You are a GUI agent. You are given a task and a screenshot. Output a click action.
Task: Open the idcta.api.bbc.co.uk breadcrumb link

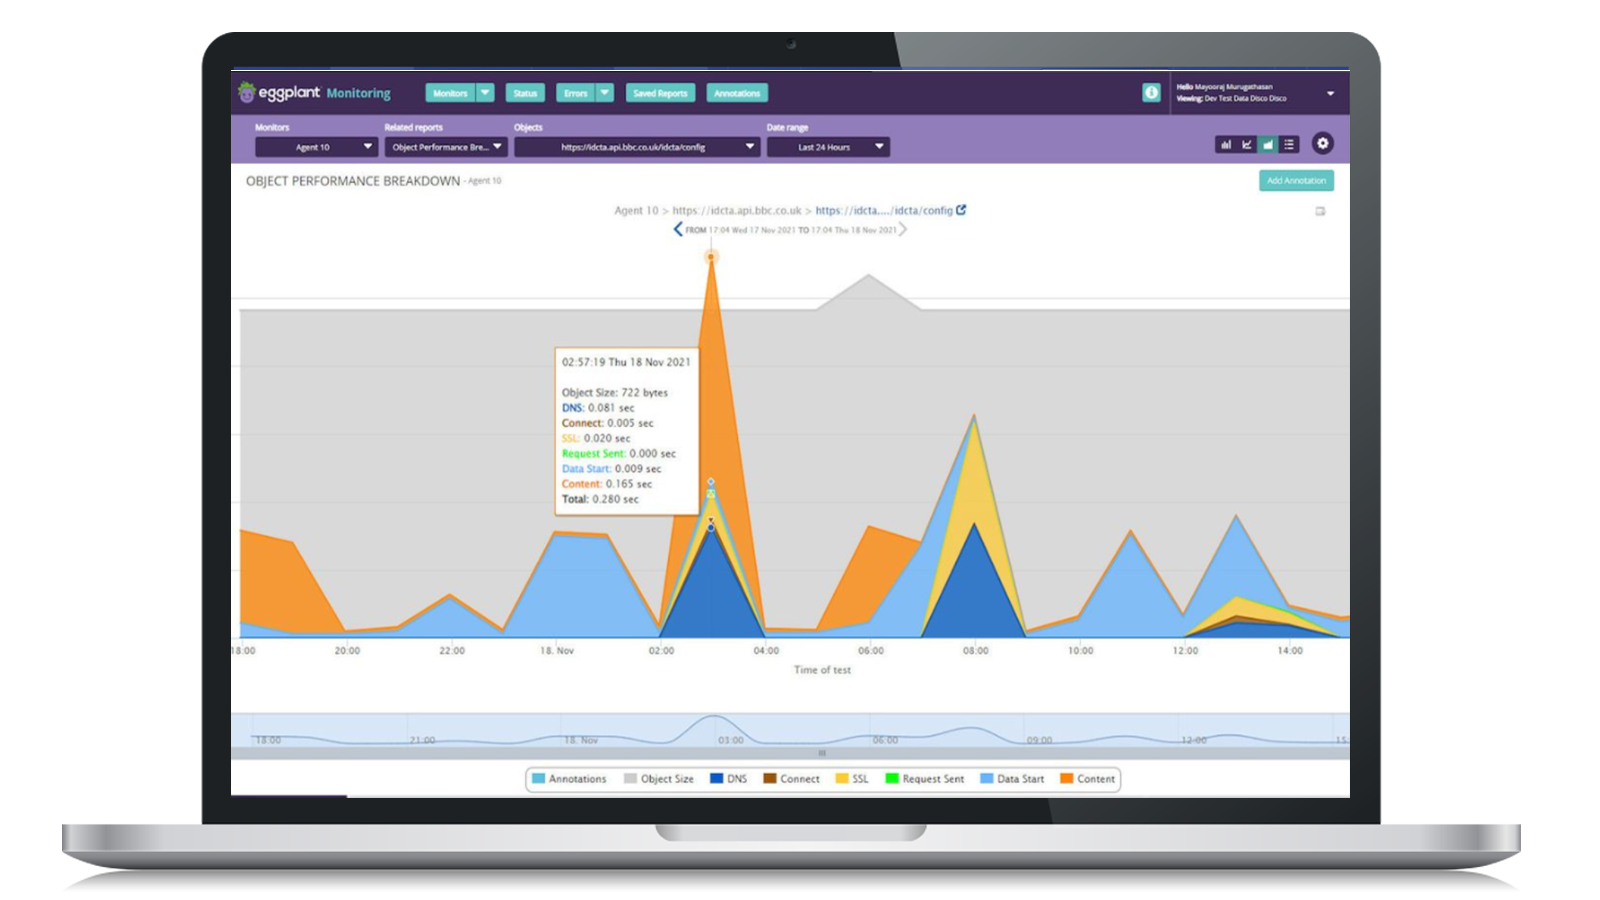tap(736, 211)
